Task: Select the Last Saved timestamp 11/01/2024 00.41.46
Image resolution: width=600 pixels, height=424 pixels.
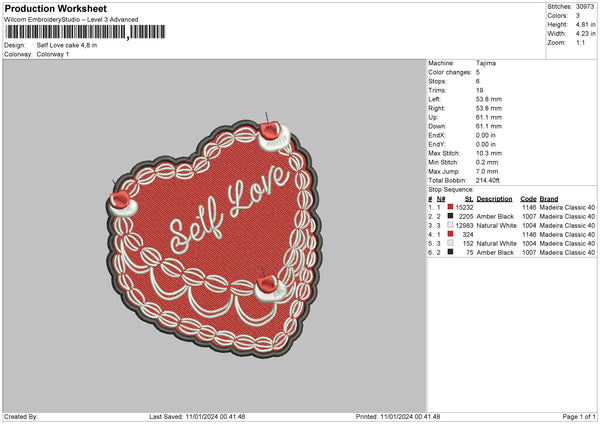Action: tap(215, 416)
